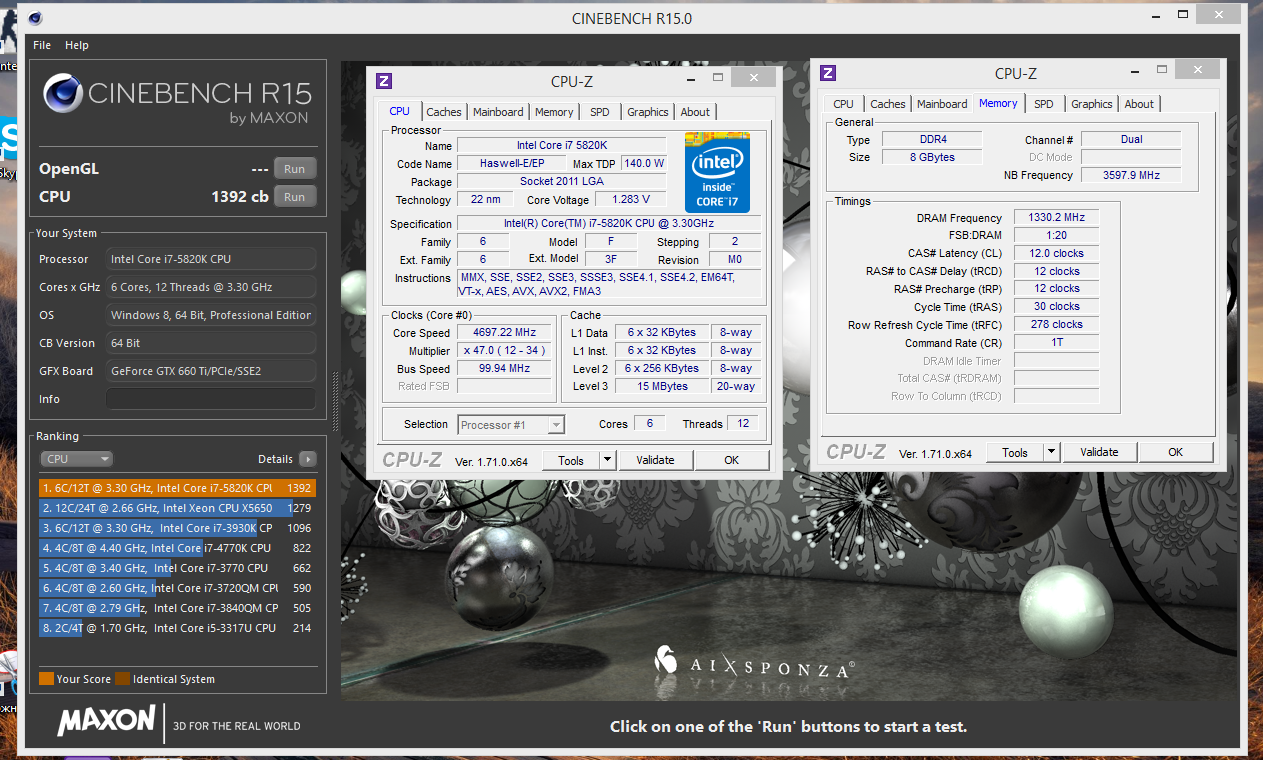
Task: Select About tab in second CPU-Z window
Action: (1139, 104)
